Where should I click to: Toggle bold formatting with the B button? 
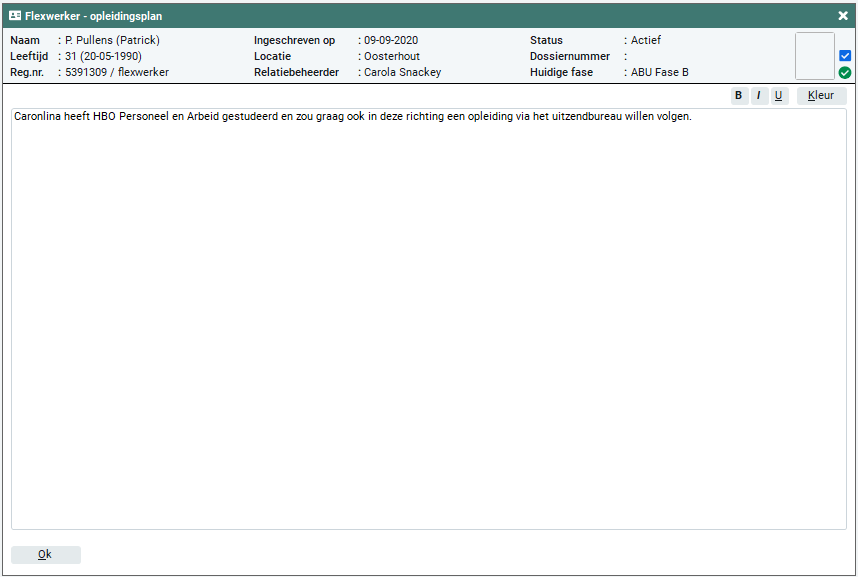[x=738, y=96]
